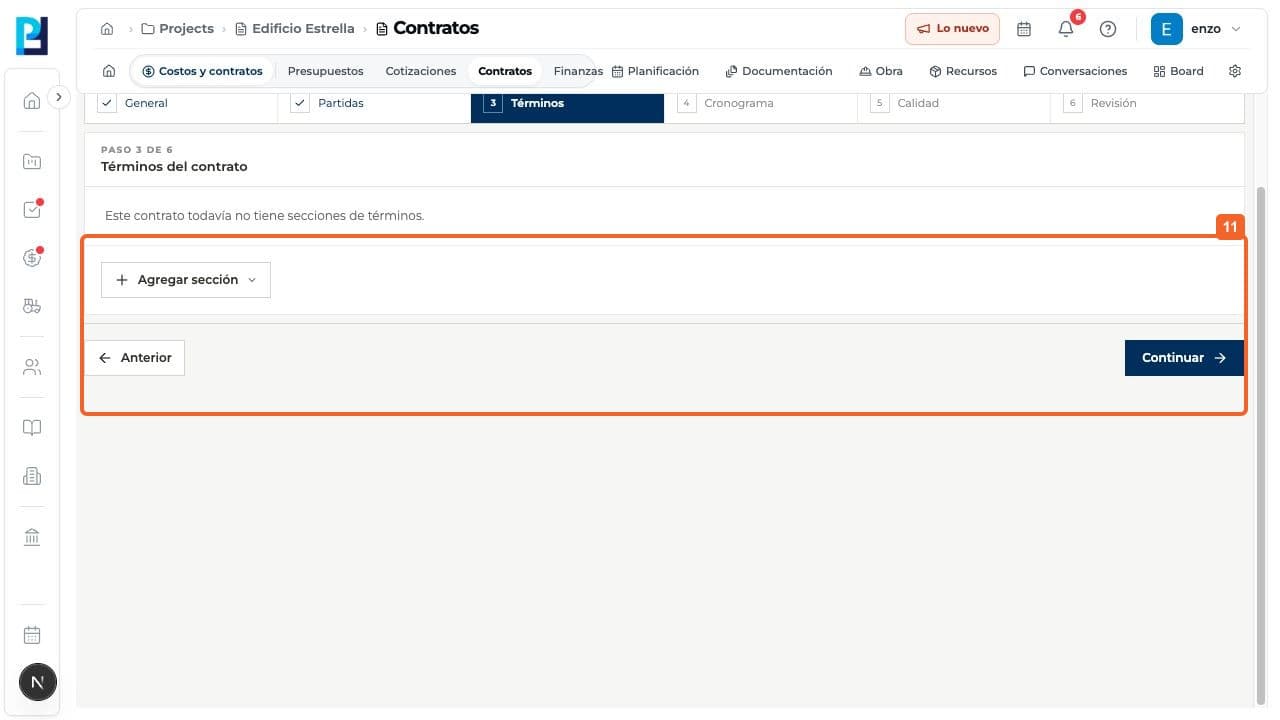Screen dimensions: 1280x720
Task: Open the enzo user account menu
Action: 1196,29
